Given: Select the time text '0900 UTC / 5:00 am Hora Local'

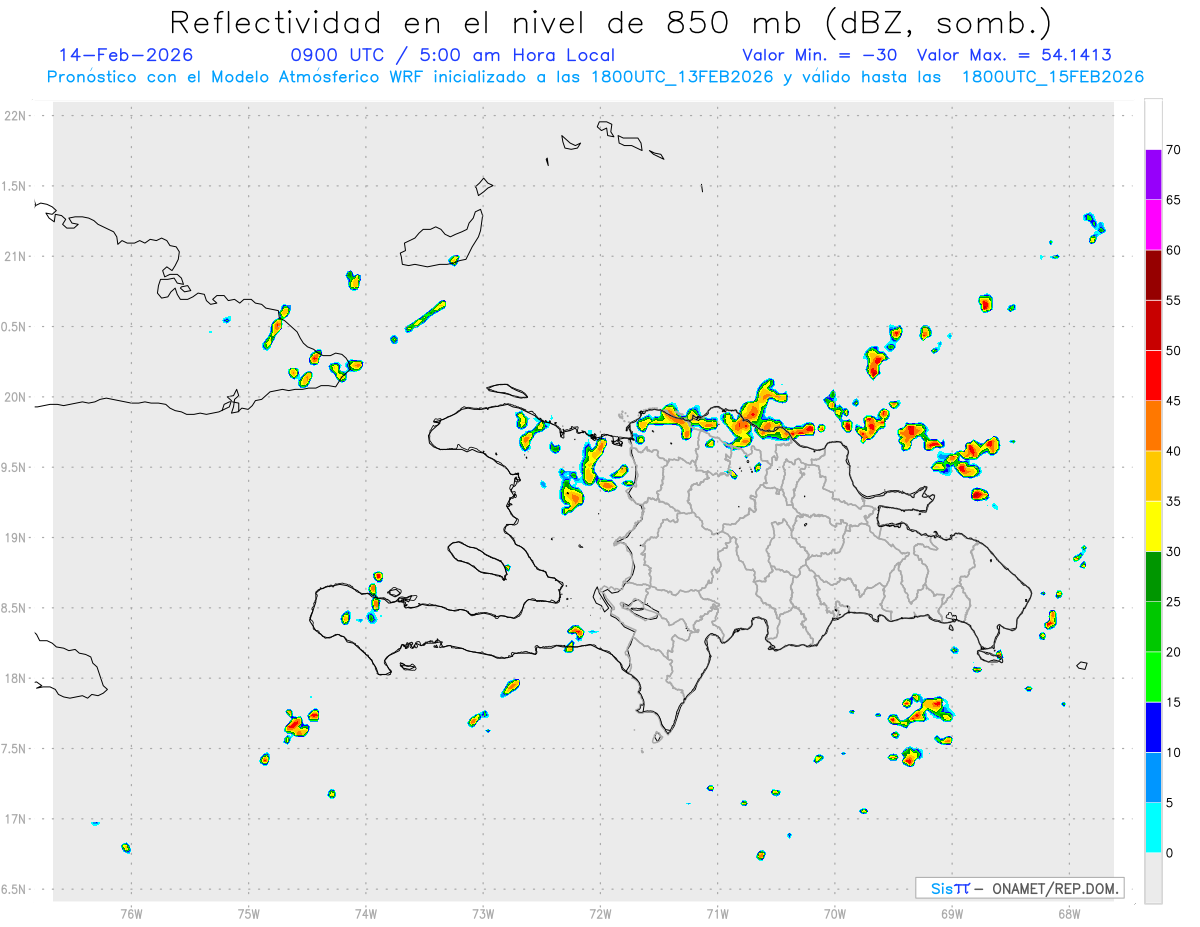Looking at the screenshot, I should (452, 55).
